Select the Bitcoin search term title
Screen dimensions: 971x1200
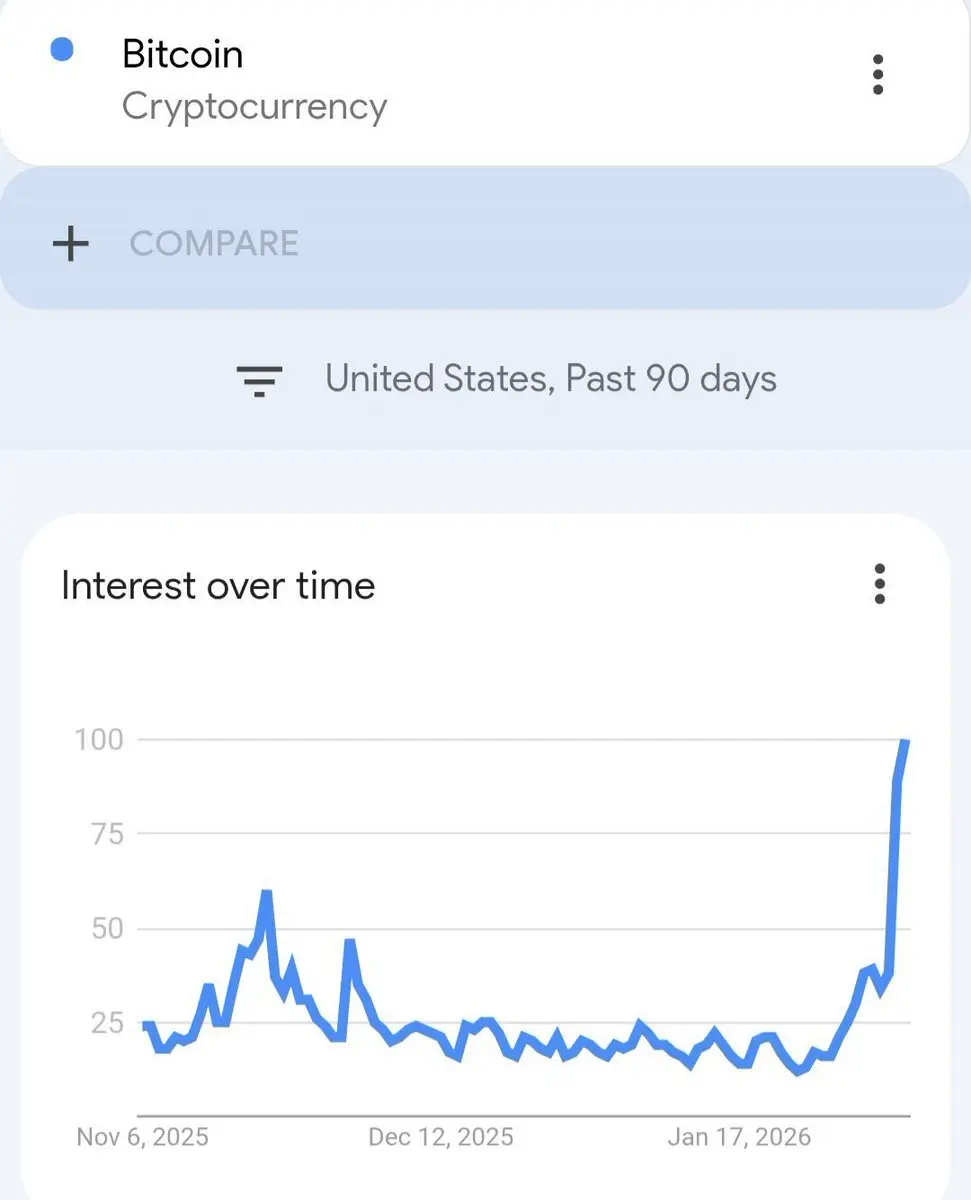(182, 54)
